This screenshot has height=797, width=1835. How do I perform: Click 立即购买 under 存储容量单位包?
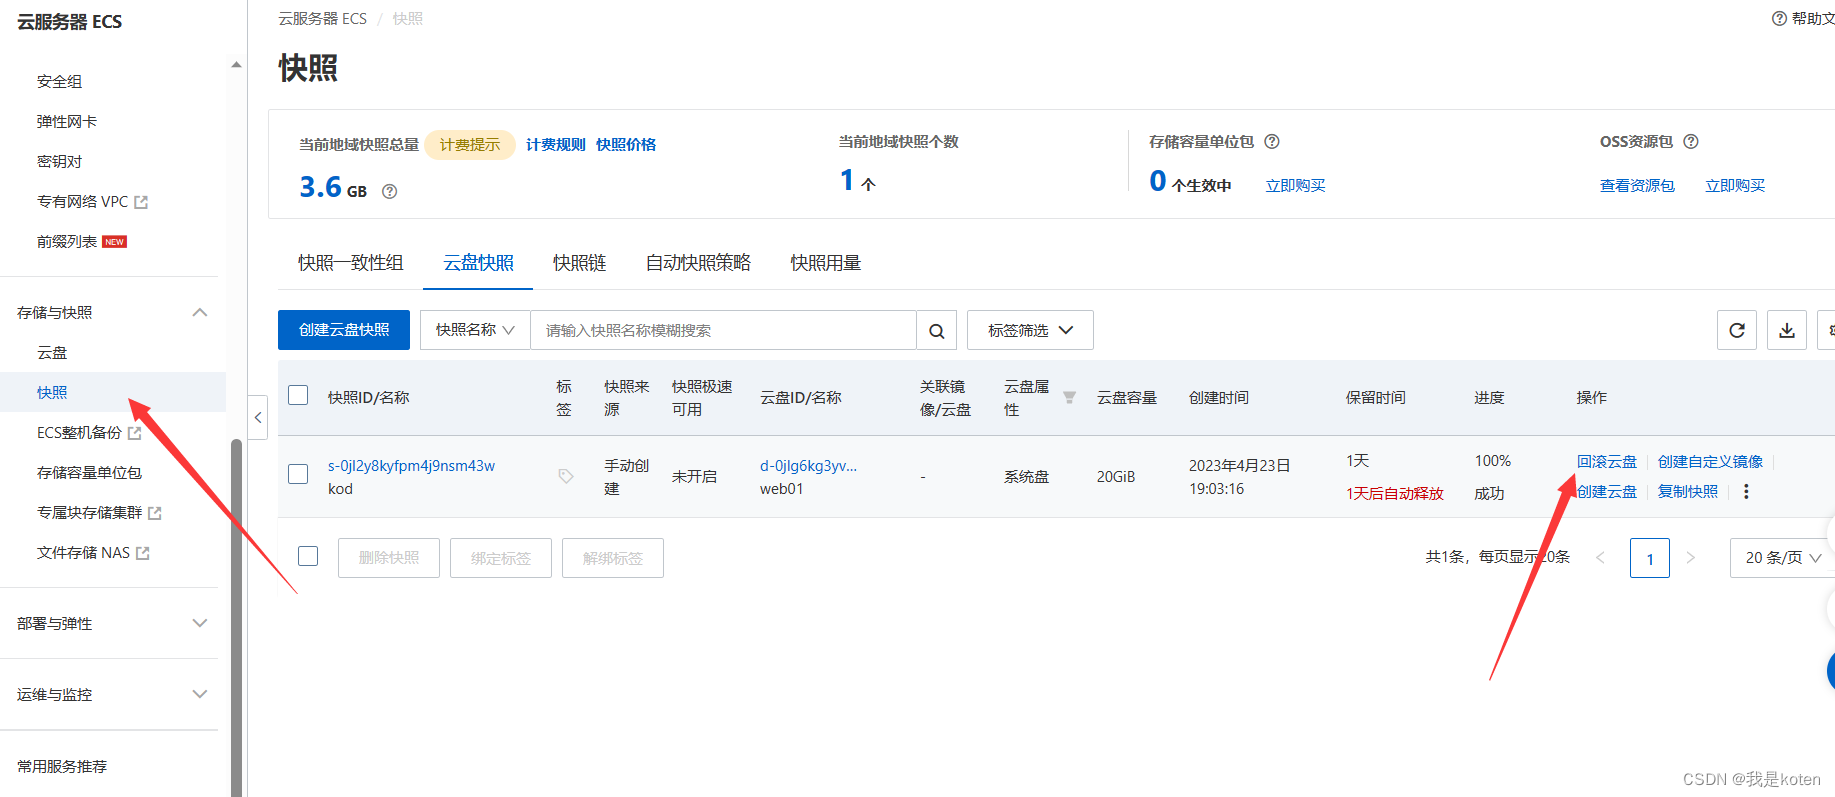[x=1295, y=185]
